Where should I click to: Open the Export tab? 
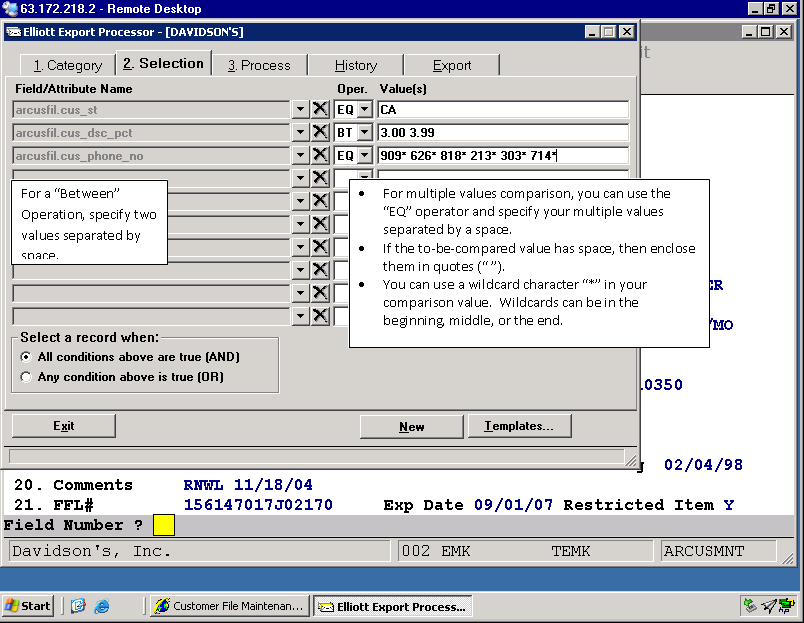[x=451, y=65]
